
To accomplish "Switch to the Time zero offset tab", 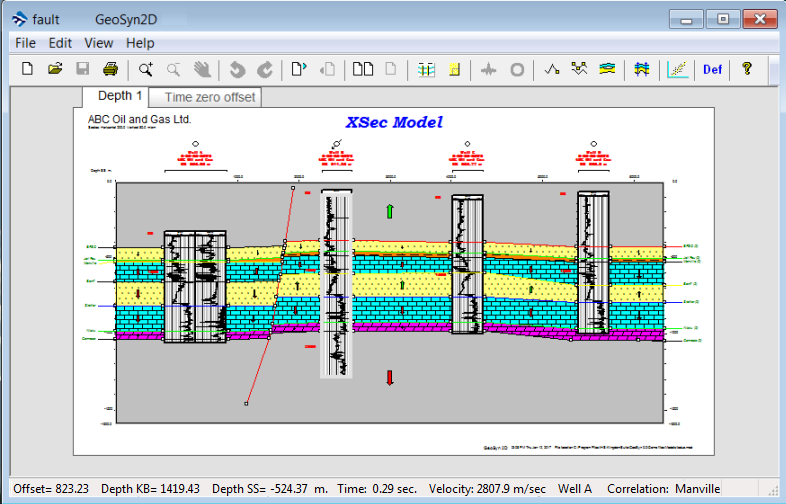I will (210, 97).
